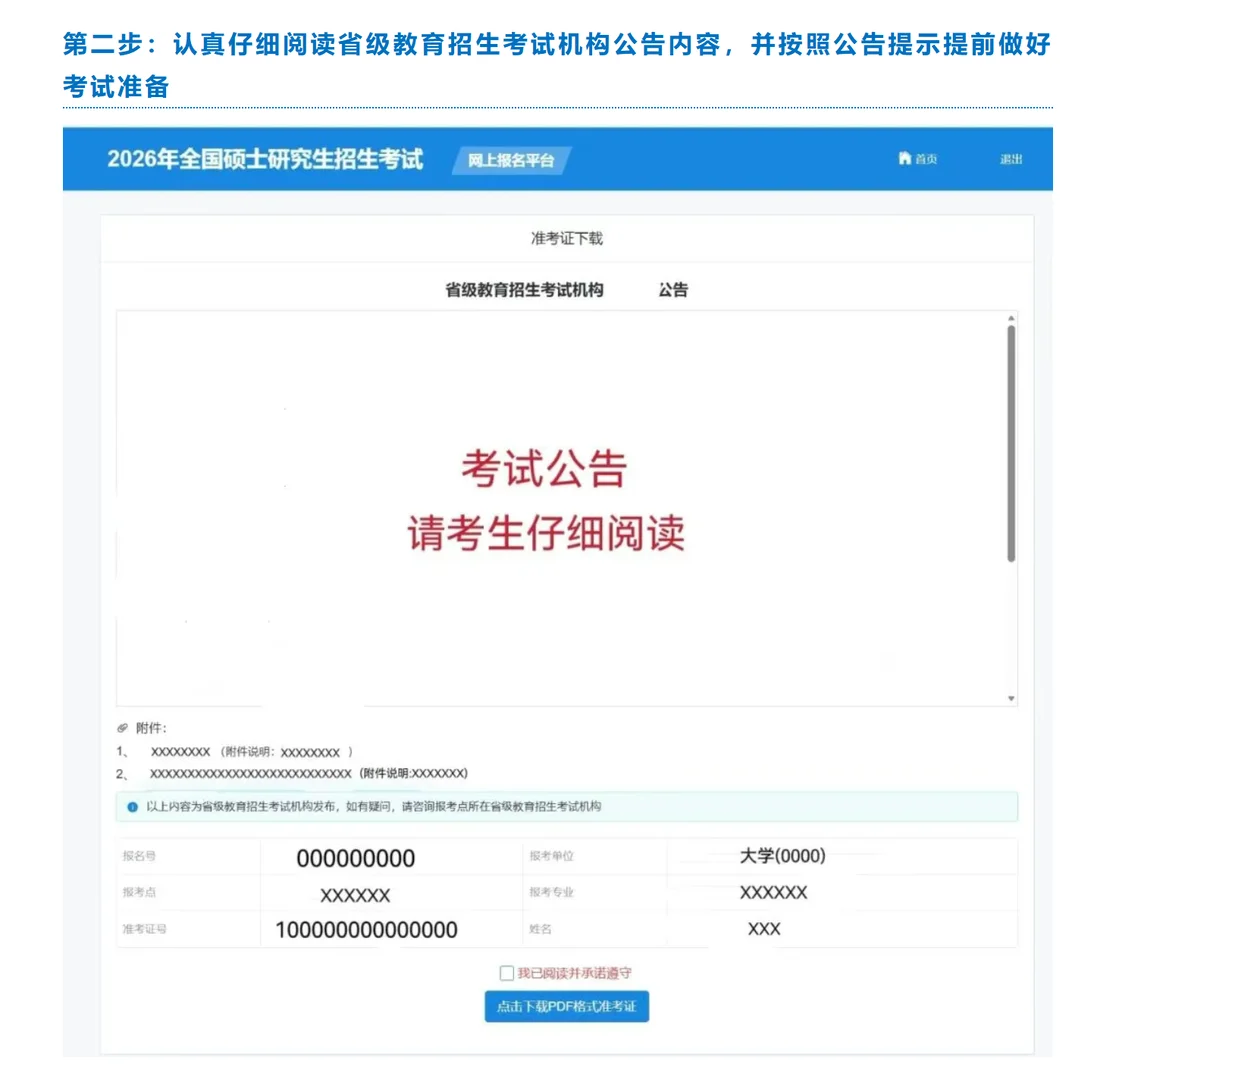Click the home icon beside 首页
1235x1080 pixels.
905,159
